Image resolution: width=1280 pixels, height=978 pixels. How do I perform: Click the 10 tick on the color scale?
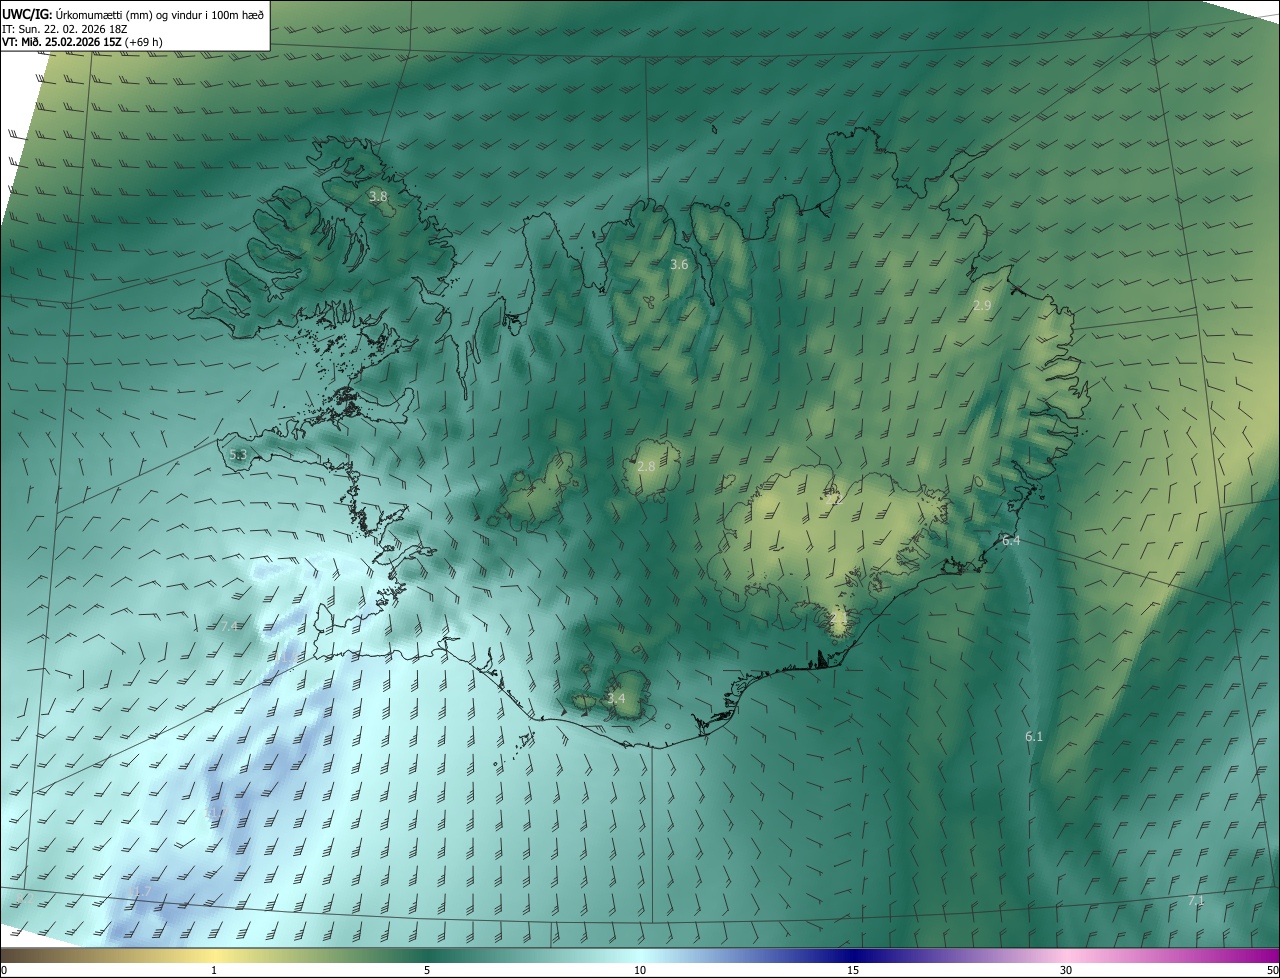click(640, 970)
